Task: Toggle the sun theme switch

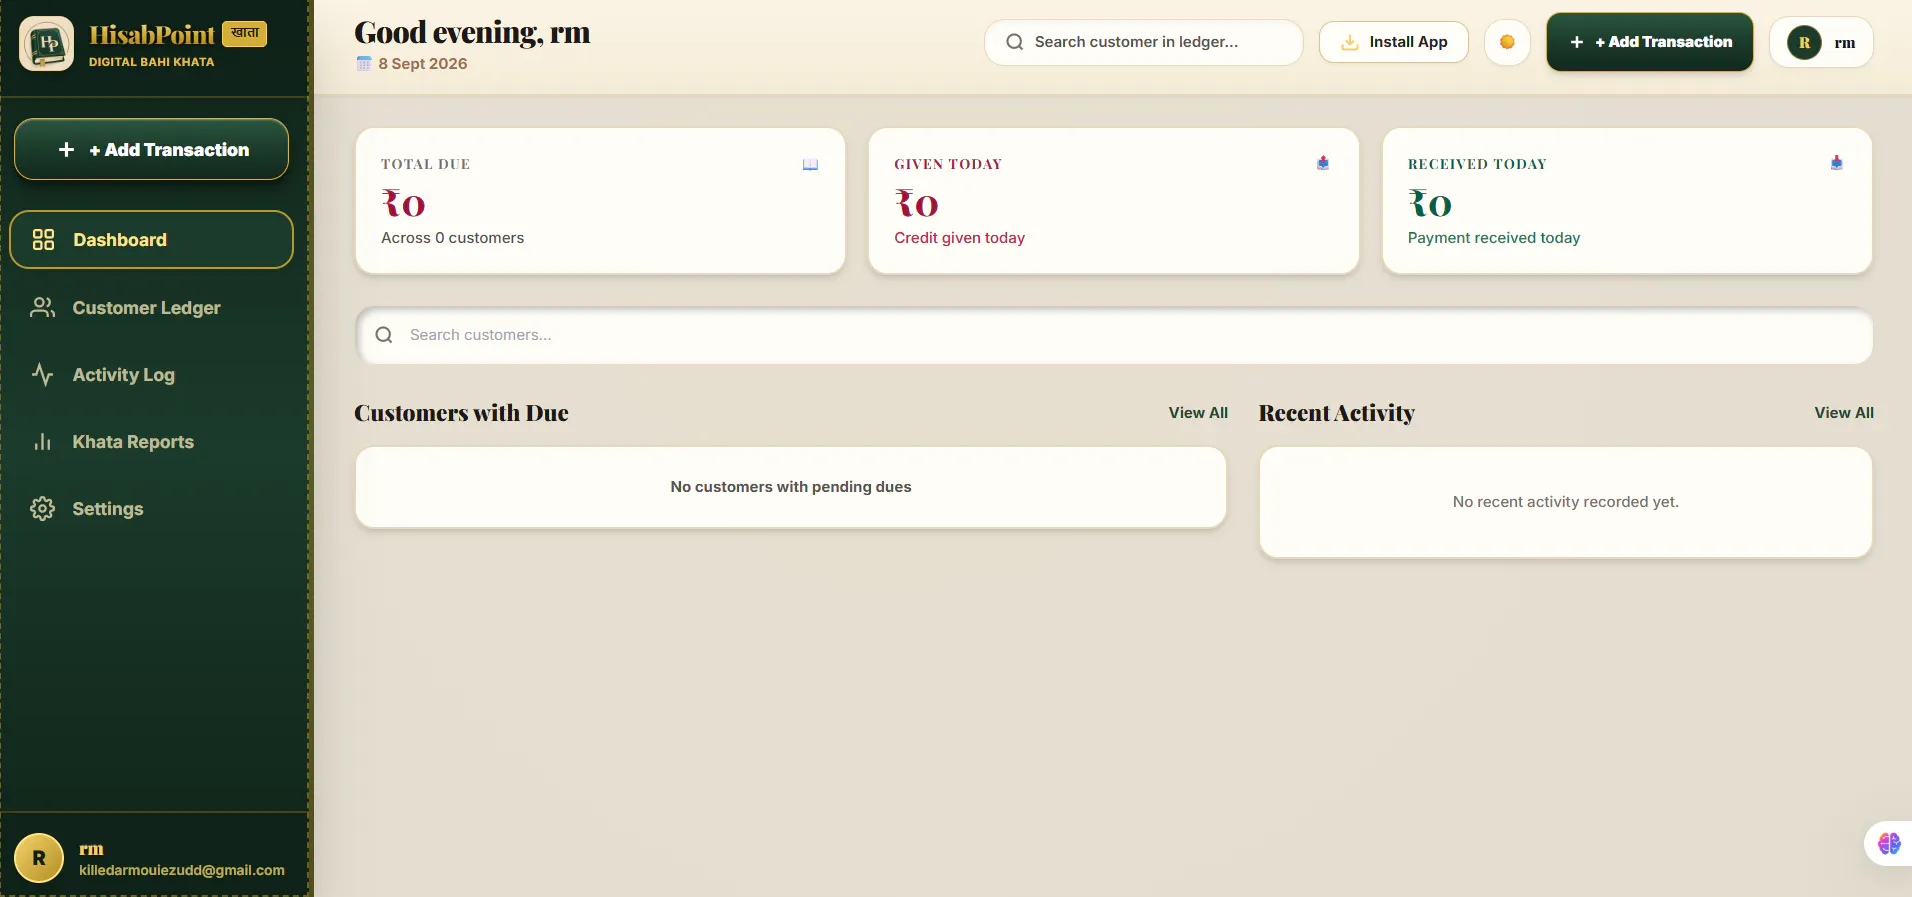Action: tap(1507, 42)
